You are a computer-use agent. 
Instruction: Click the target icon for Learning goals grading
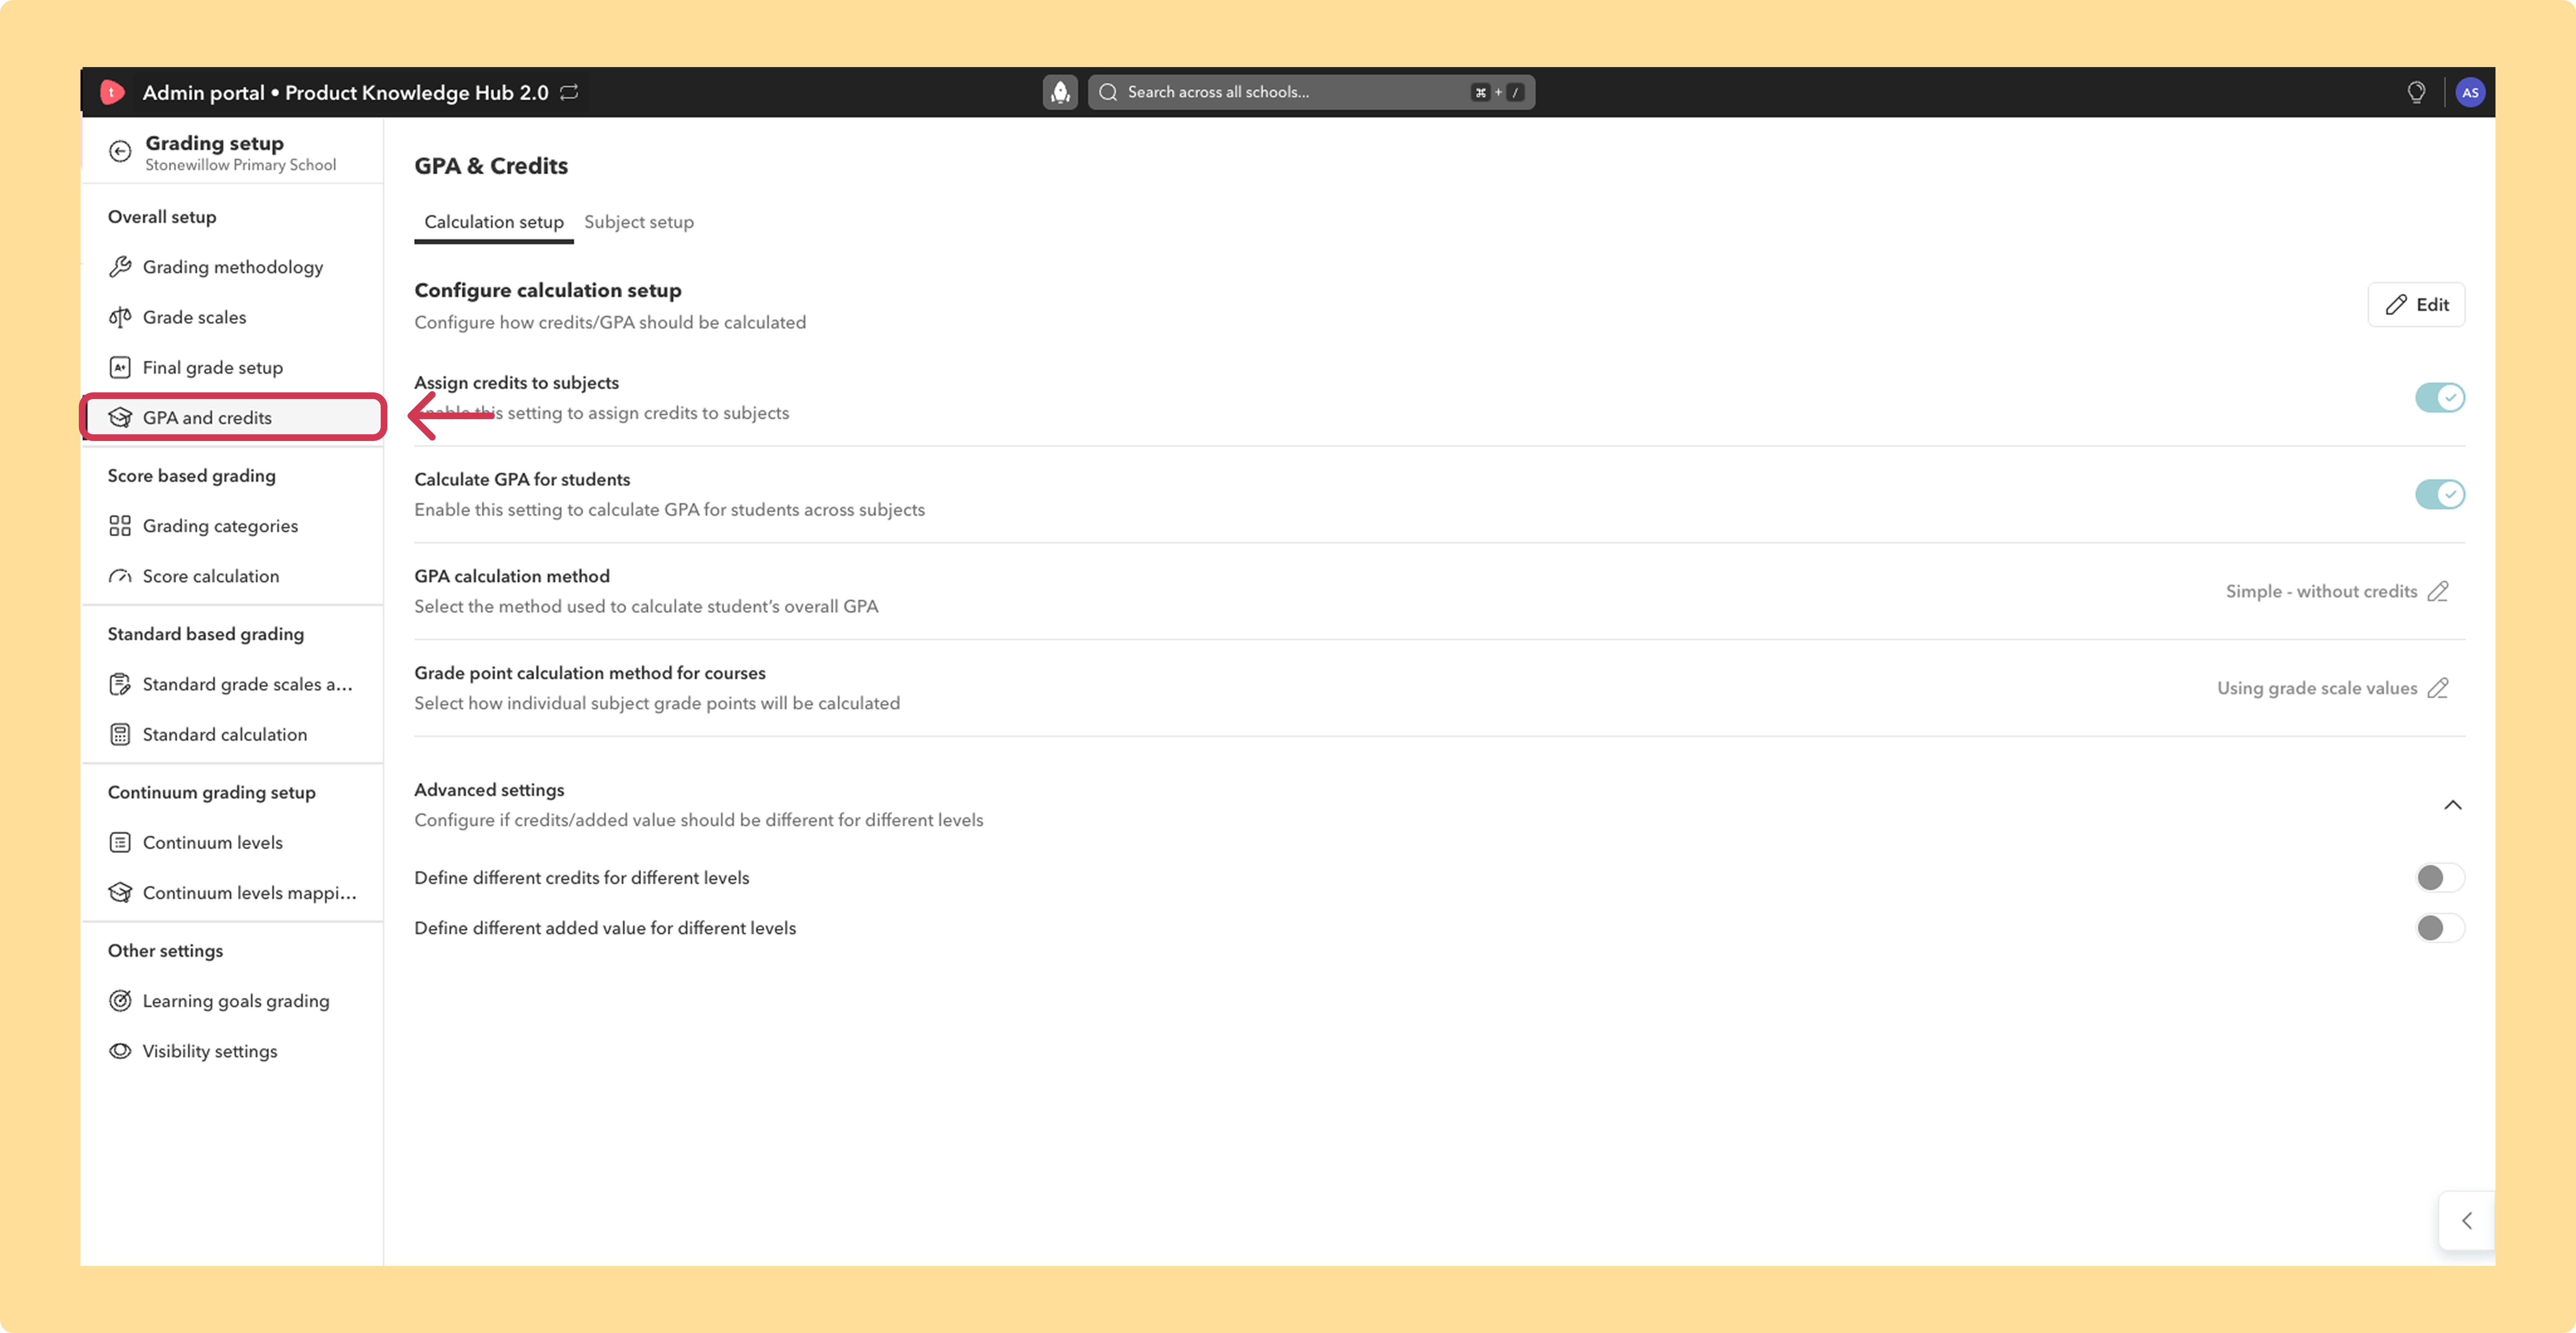(120, 1001)
